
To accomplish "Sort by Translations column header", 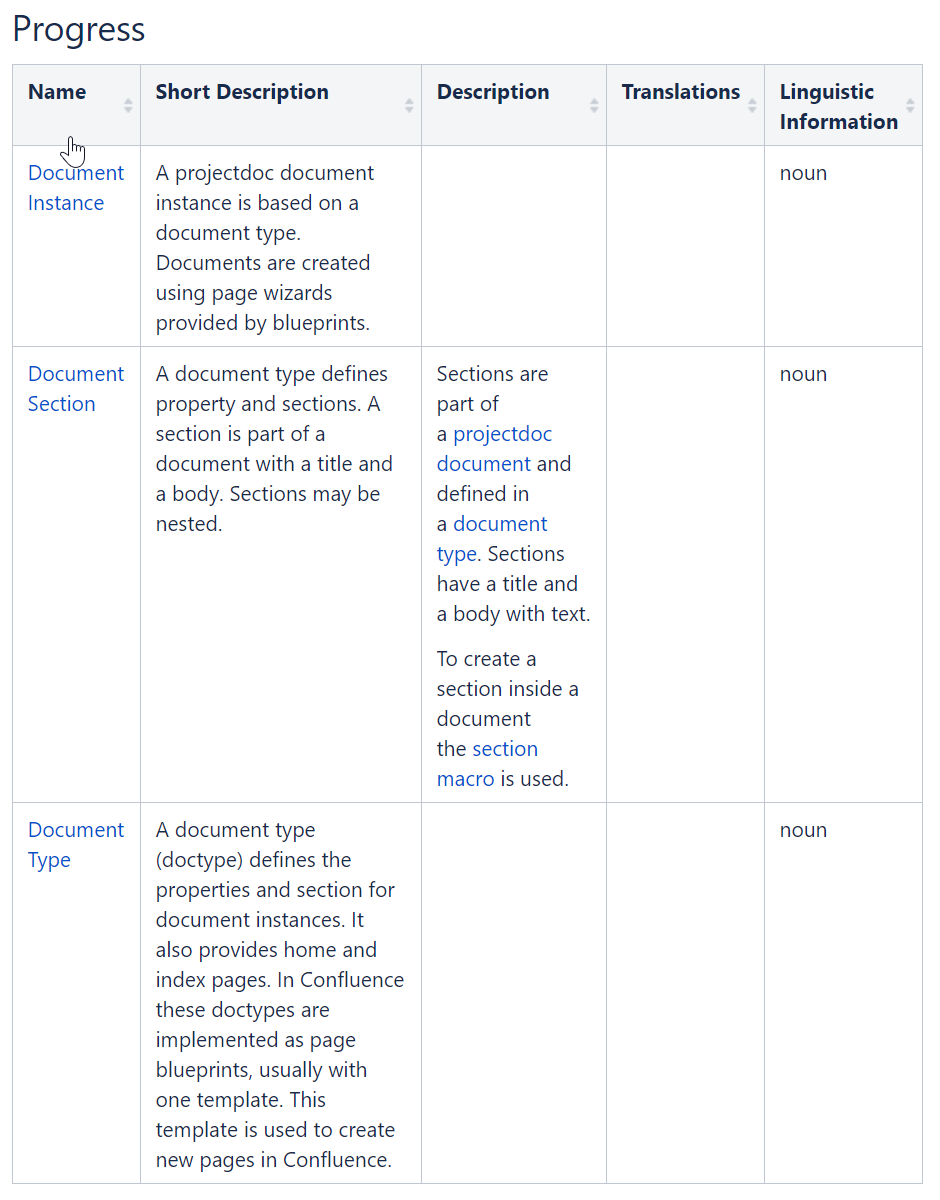I will point(680,92).
